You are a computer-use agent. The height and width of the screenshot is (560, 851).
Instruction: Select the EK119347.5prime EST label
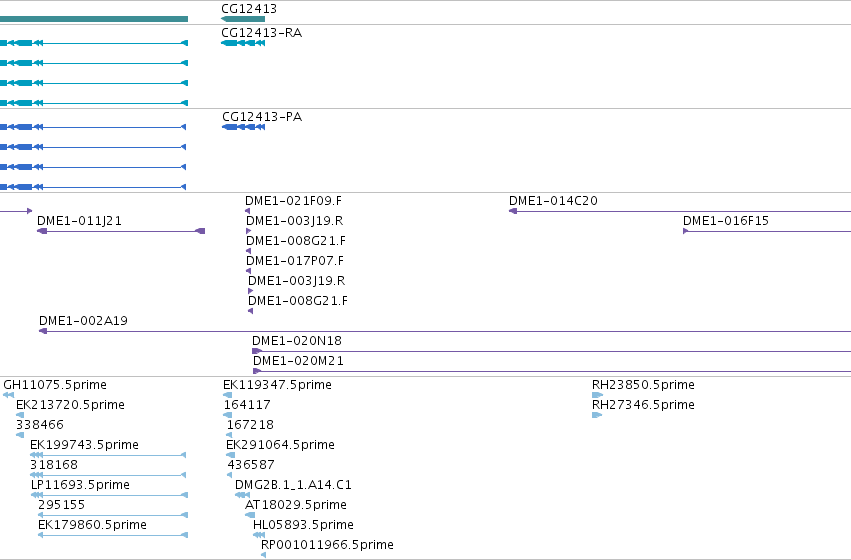click(277, 385)
